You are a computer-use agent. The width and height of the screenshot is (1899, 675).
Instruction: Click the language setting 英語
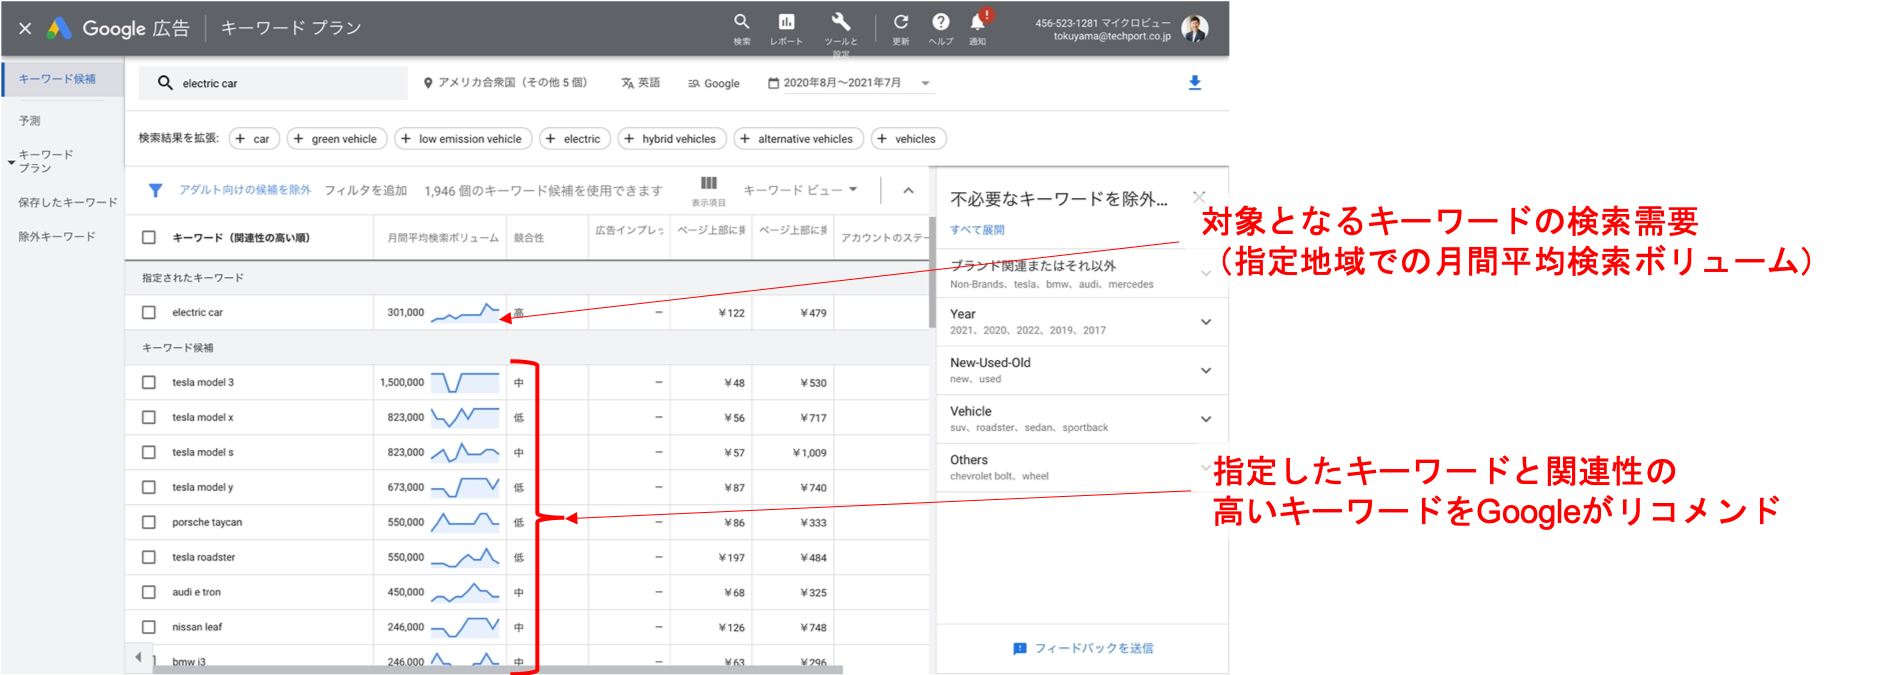pos(640,83)
